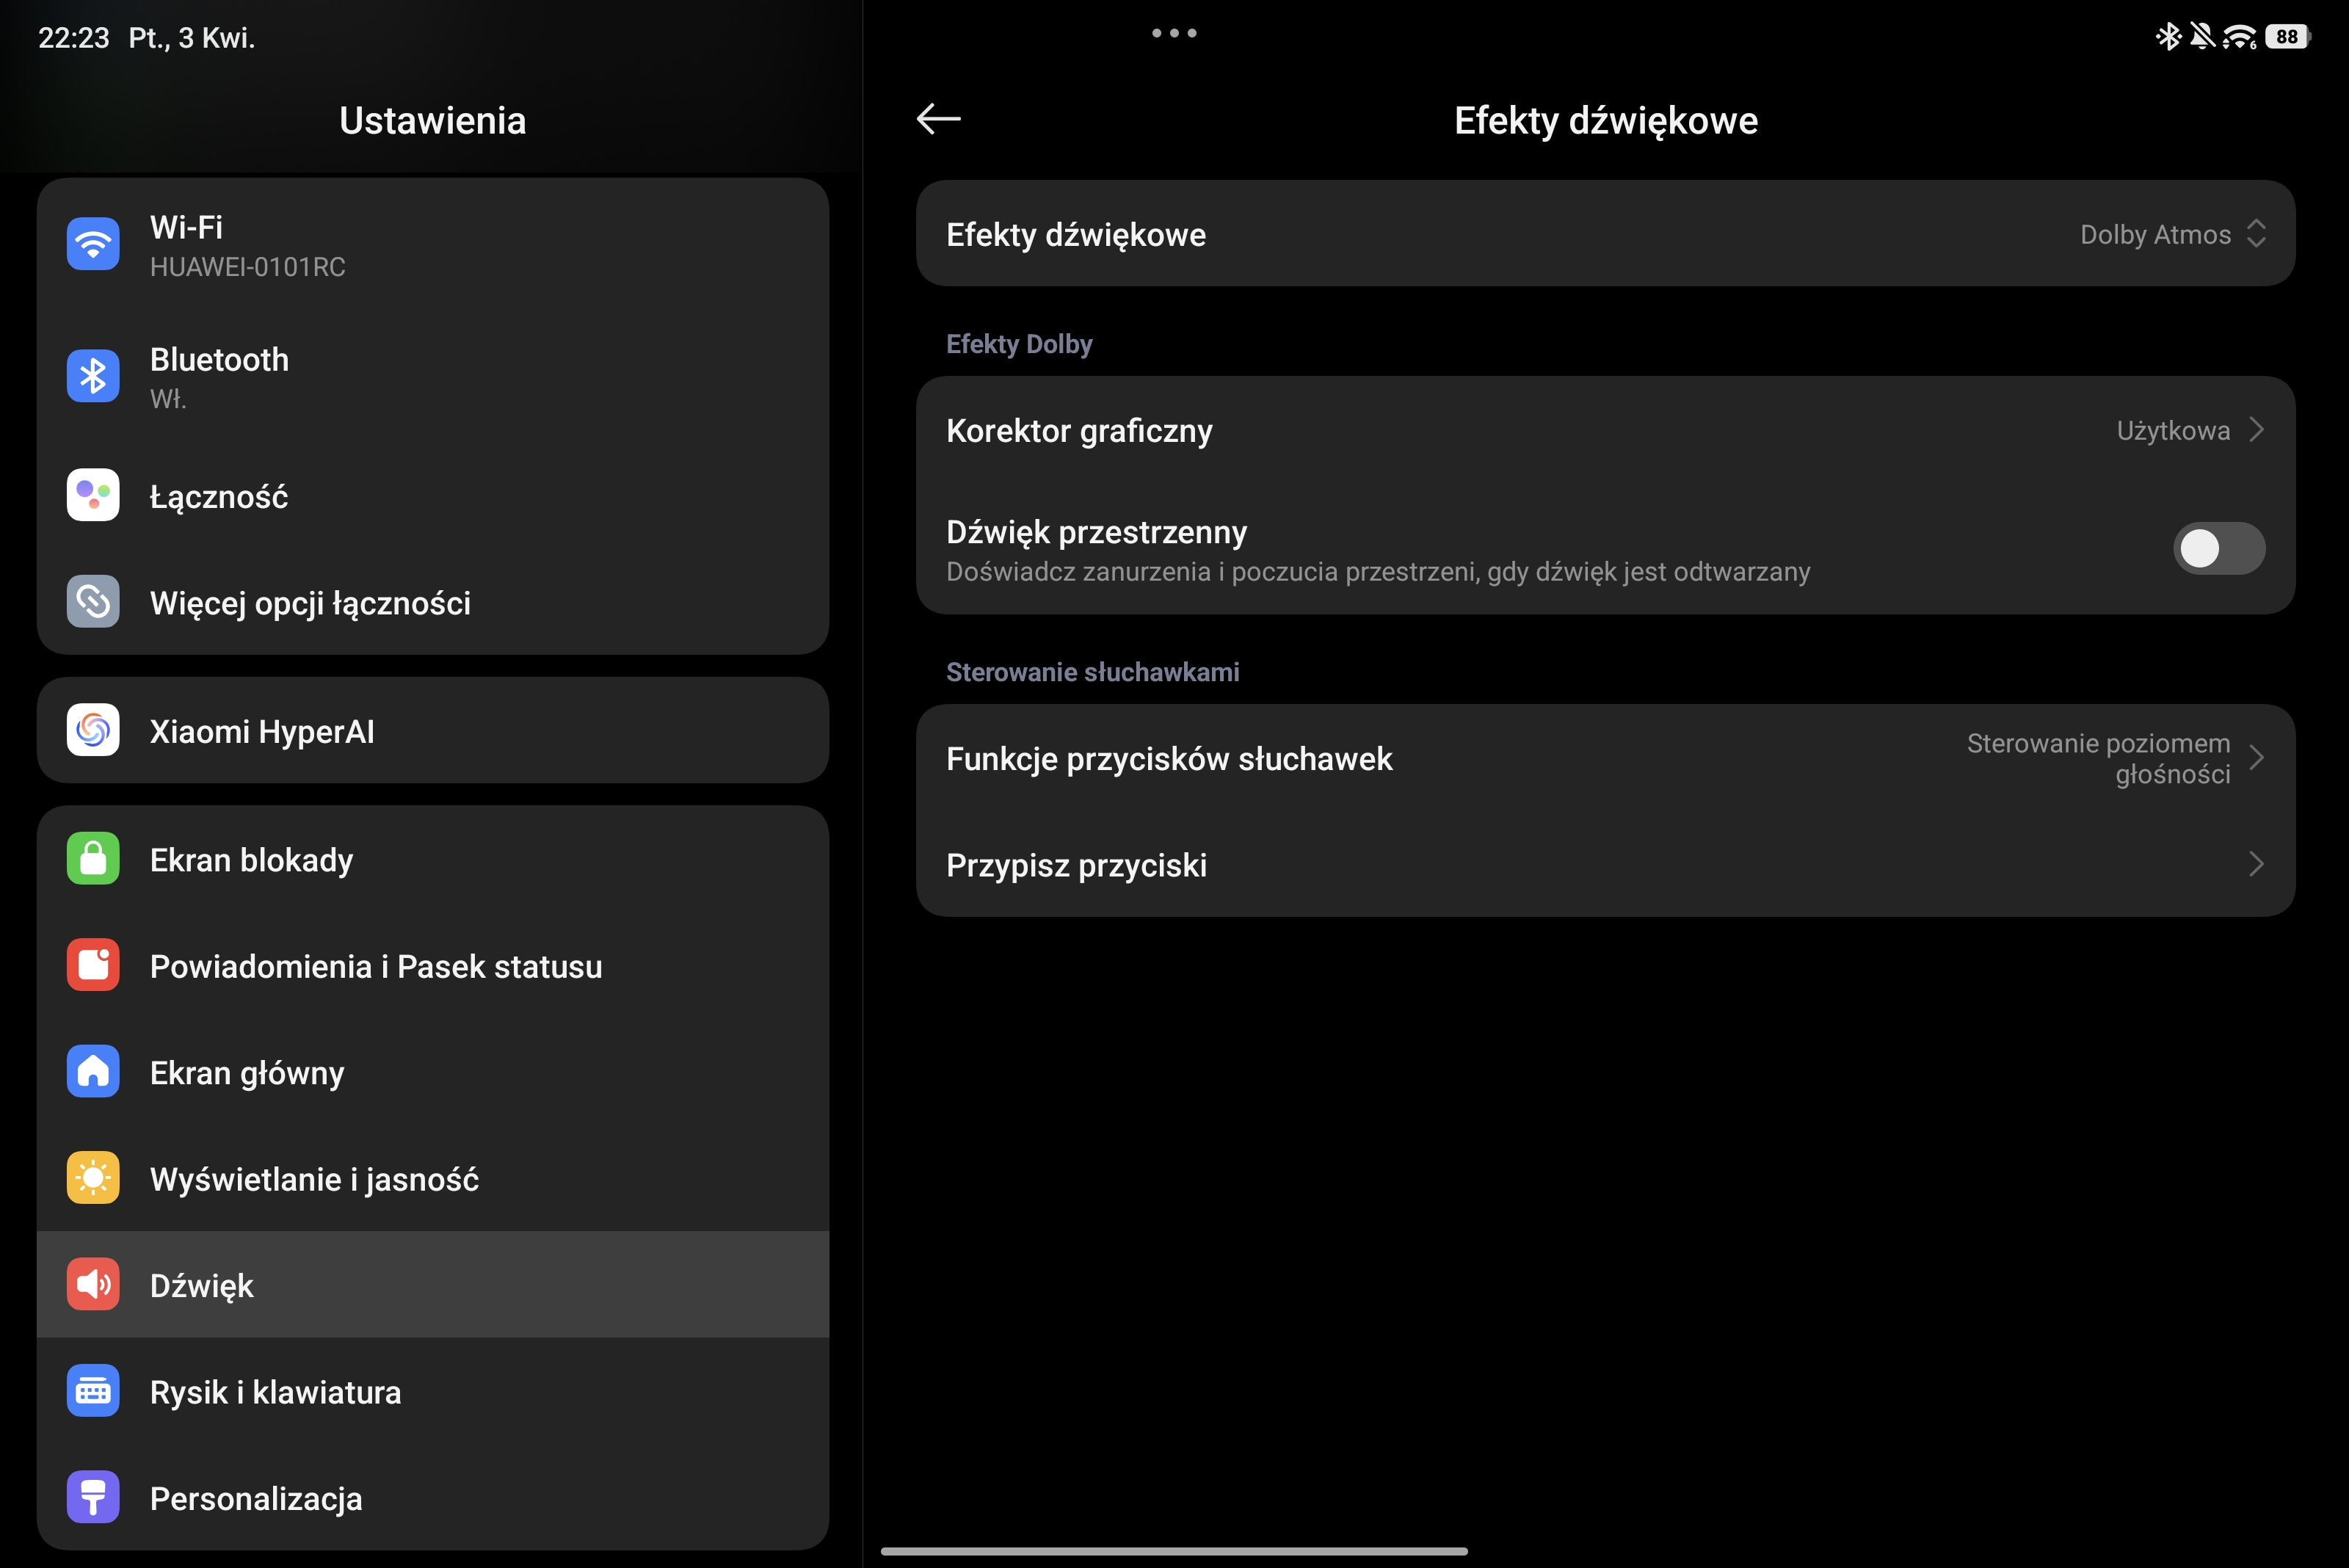
Task: Enable the Dźwięk przestrzenny switch
Action: (x=2217, y=548)
